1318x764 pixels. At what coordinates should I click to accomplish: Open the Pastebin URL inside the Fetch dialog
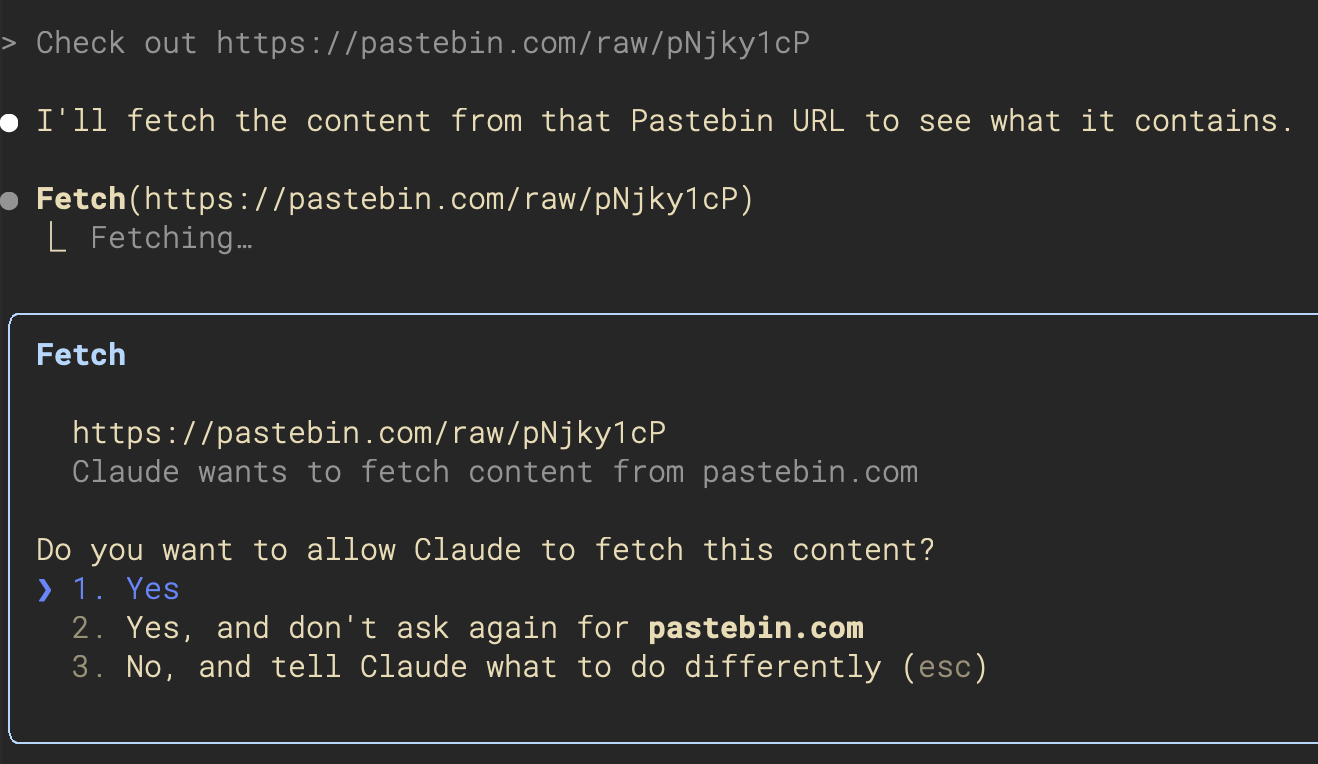(368, 432)
